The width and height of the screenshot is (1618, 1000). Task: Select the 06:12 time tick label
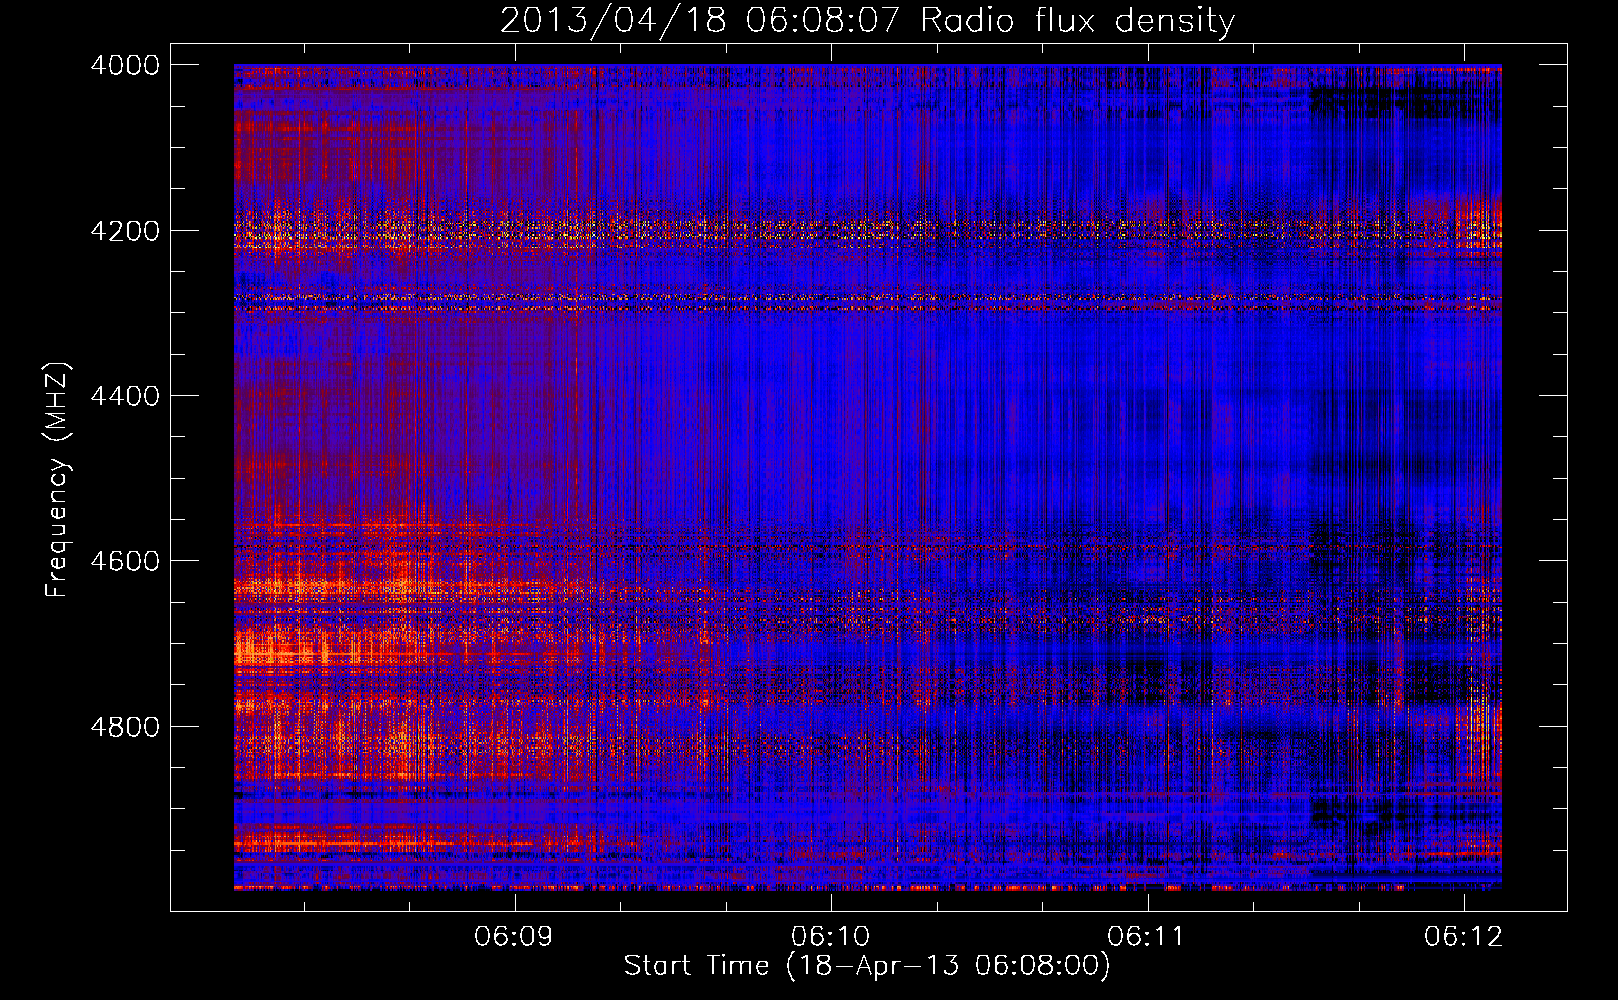(1464, 937)
